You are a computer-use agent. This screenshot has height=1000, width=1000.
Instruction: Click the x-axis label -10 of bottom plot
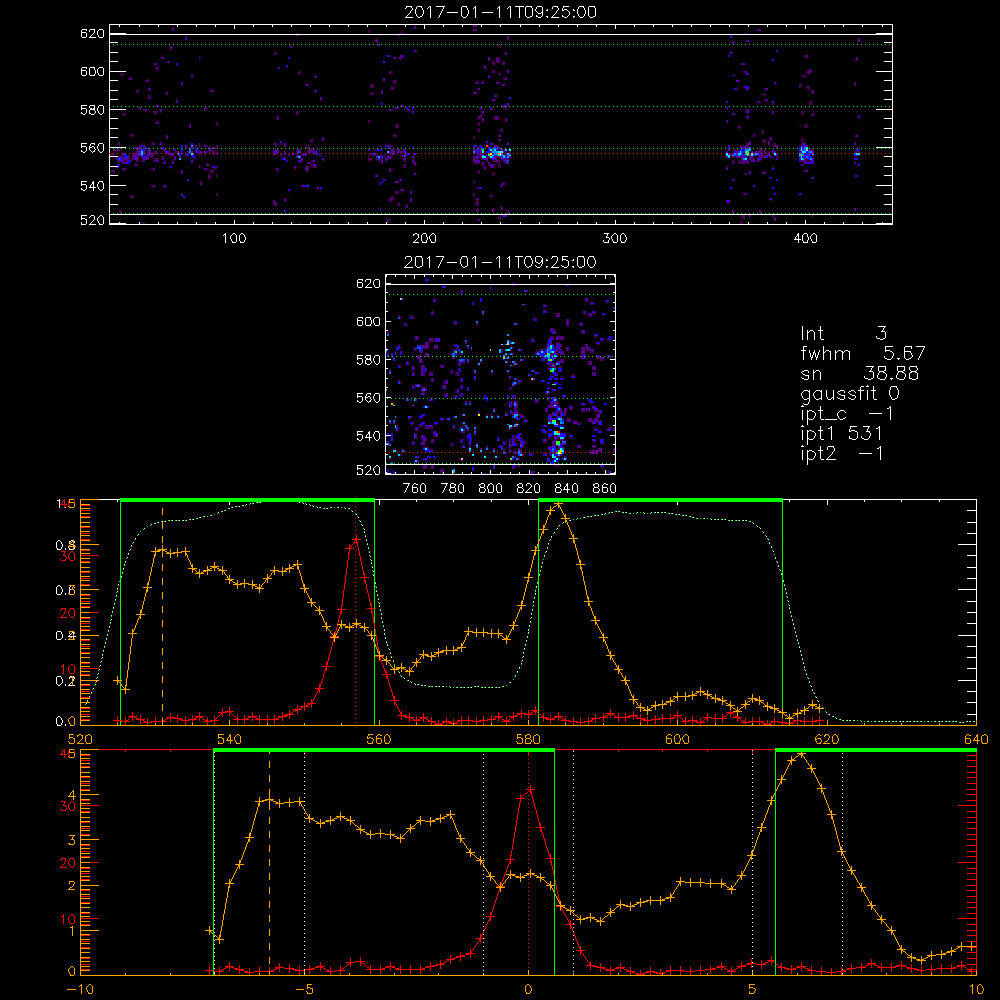[80, 990]
